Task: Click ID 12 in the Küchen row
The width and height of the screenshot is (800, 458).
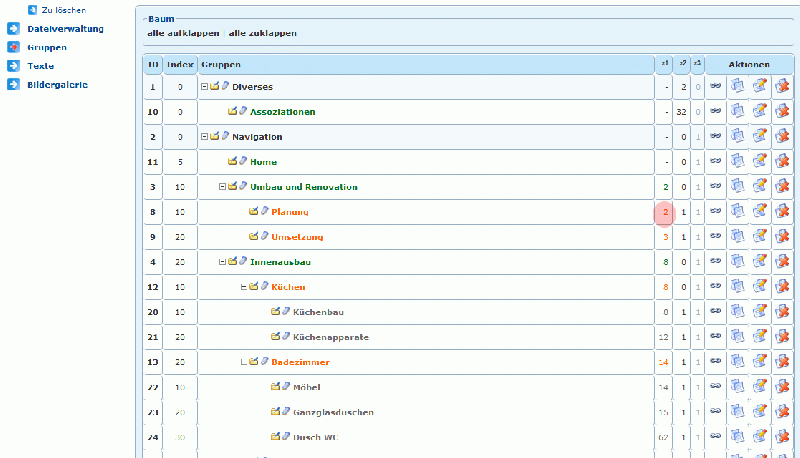Action: click(153, 287)
